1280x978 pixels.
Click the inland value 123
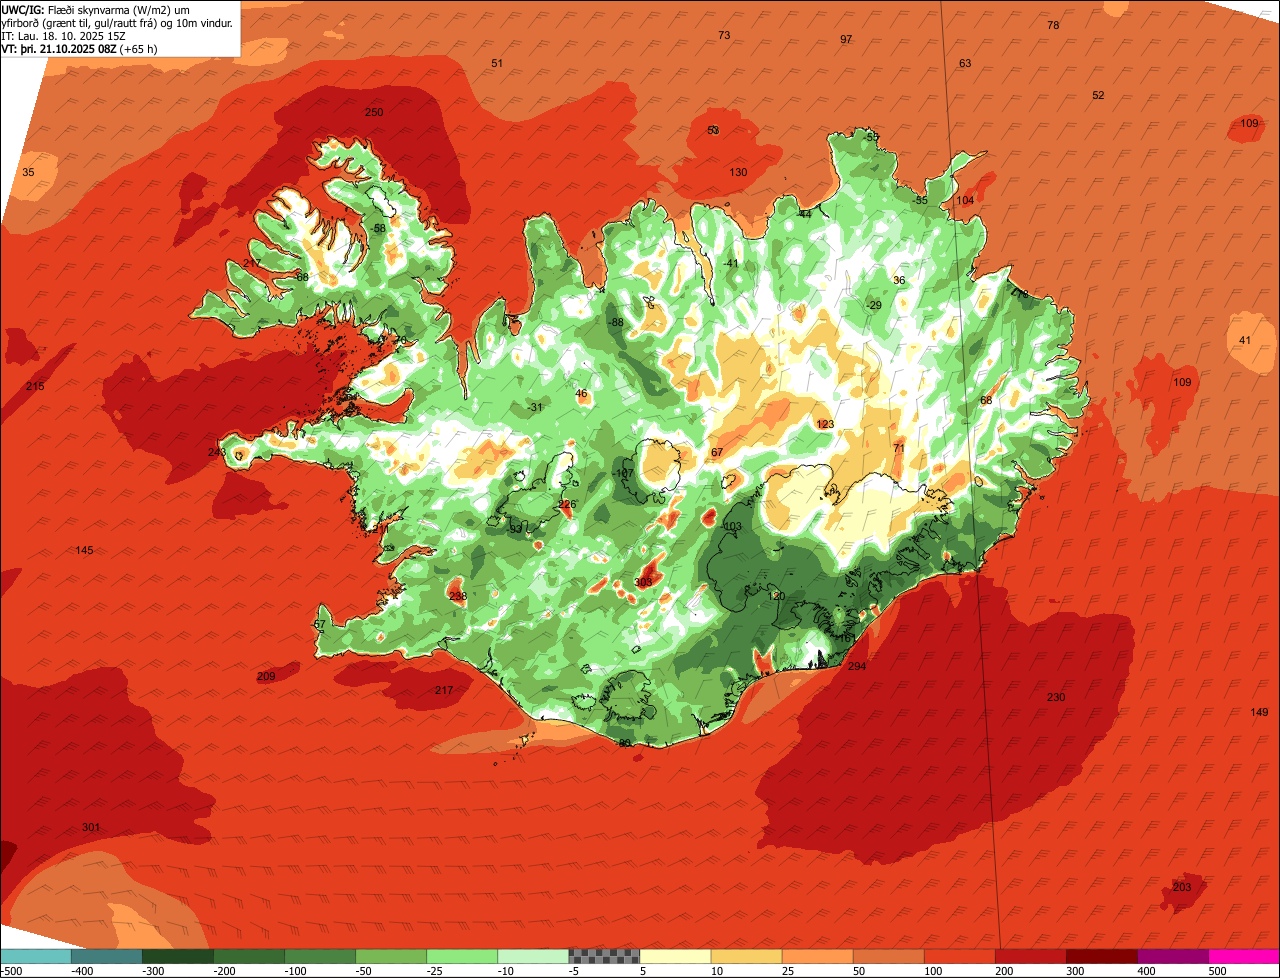pyautogui.click(x=825, y=424)
